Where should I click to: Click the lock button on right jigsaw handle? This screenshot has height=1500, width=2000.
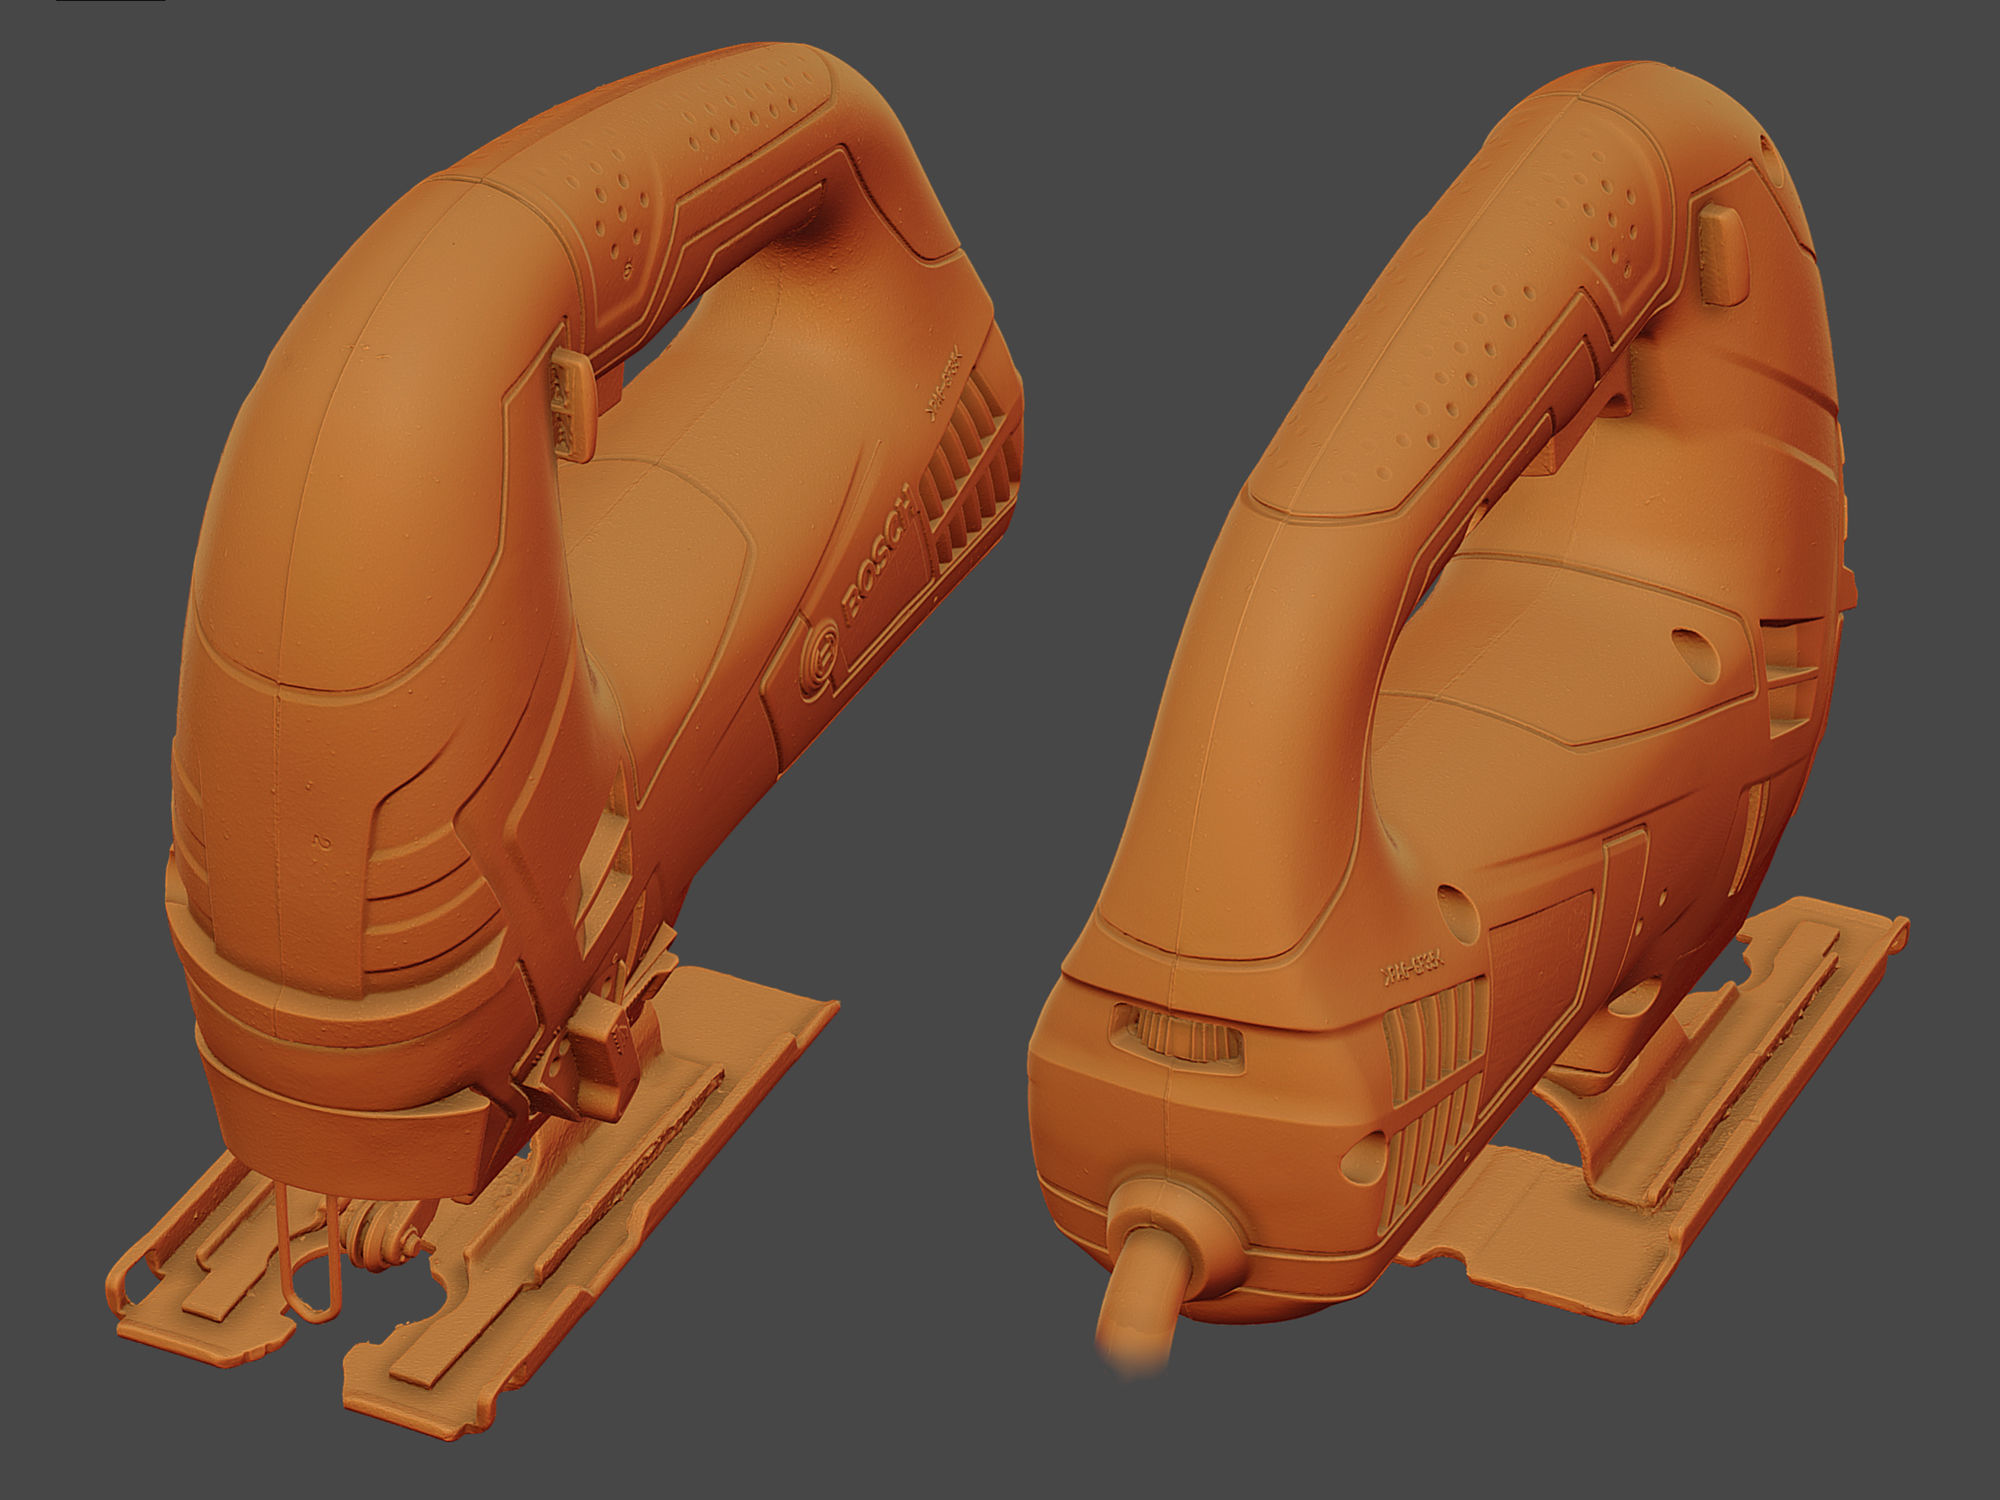pos(1724,252)
